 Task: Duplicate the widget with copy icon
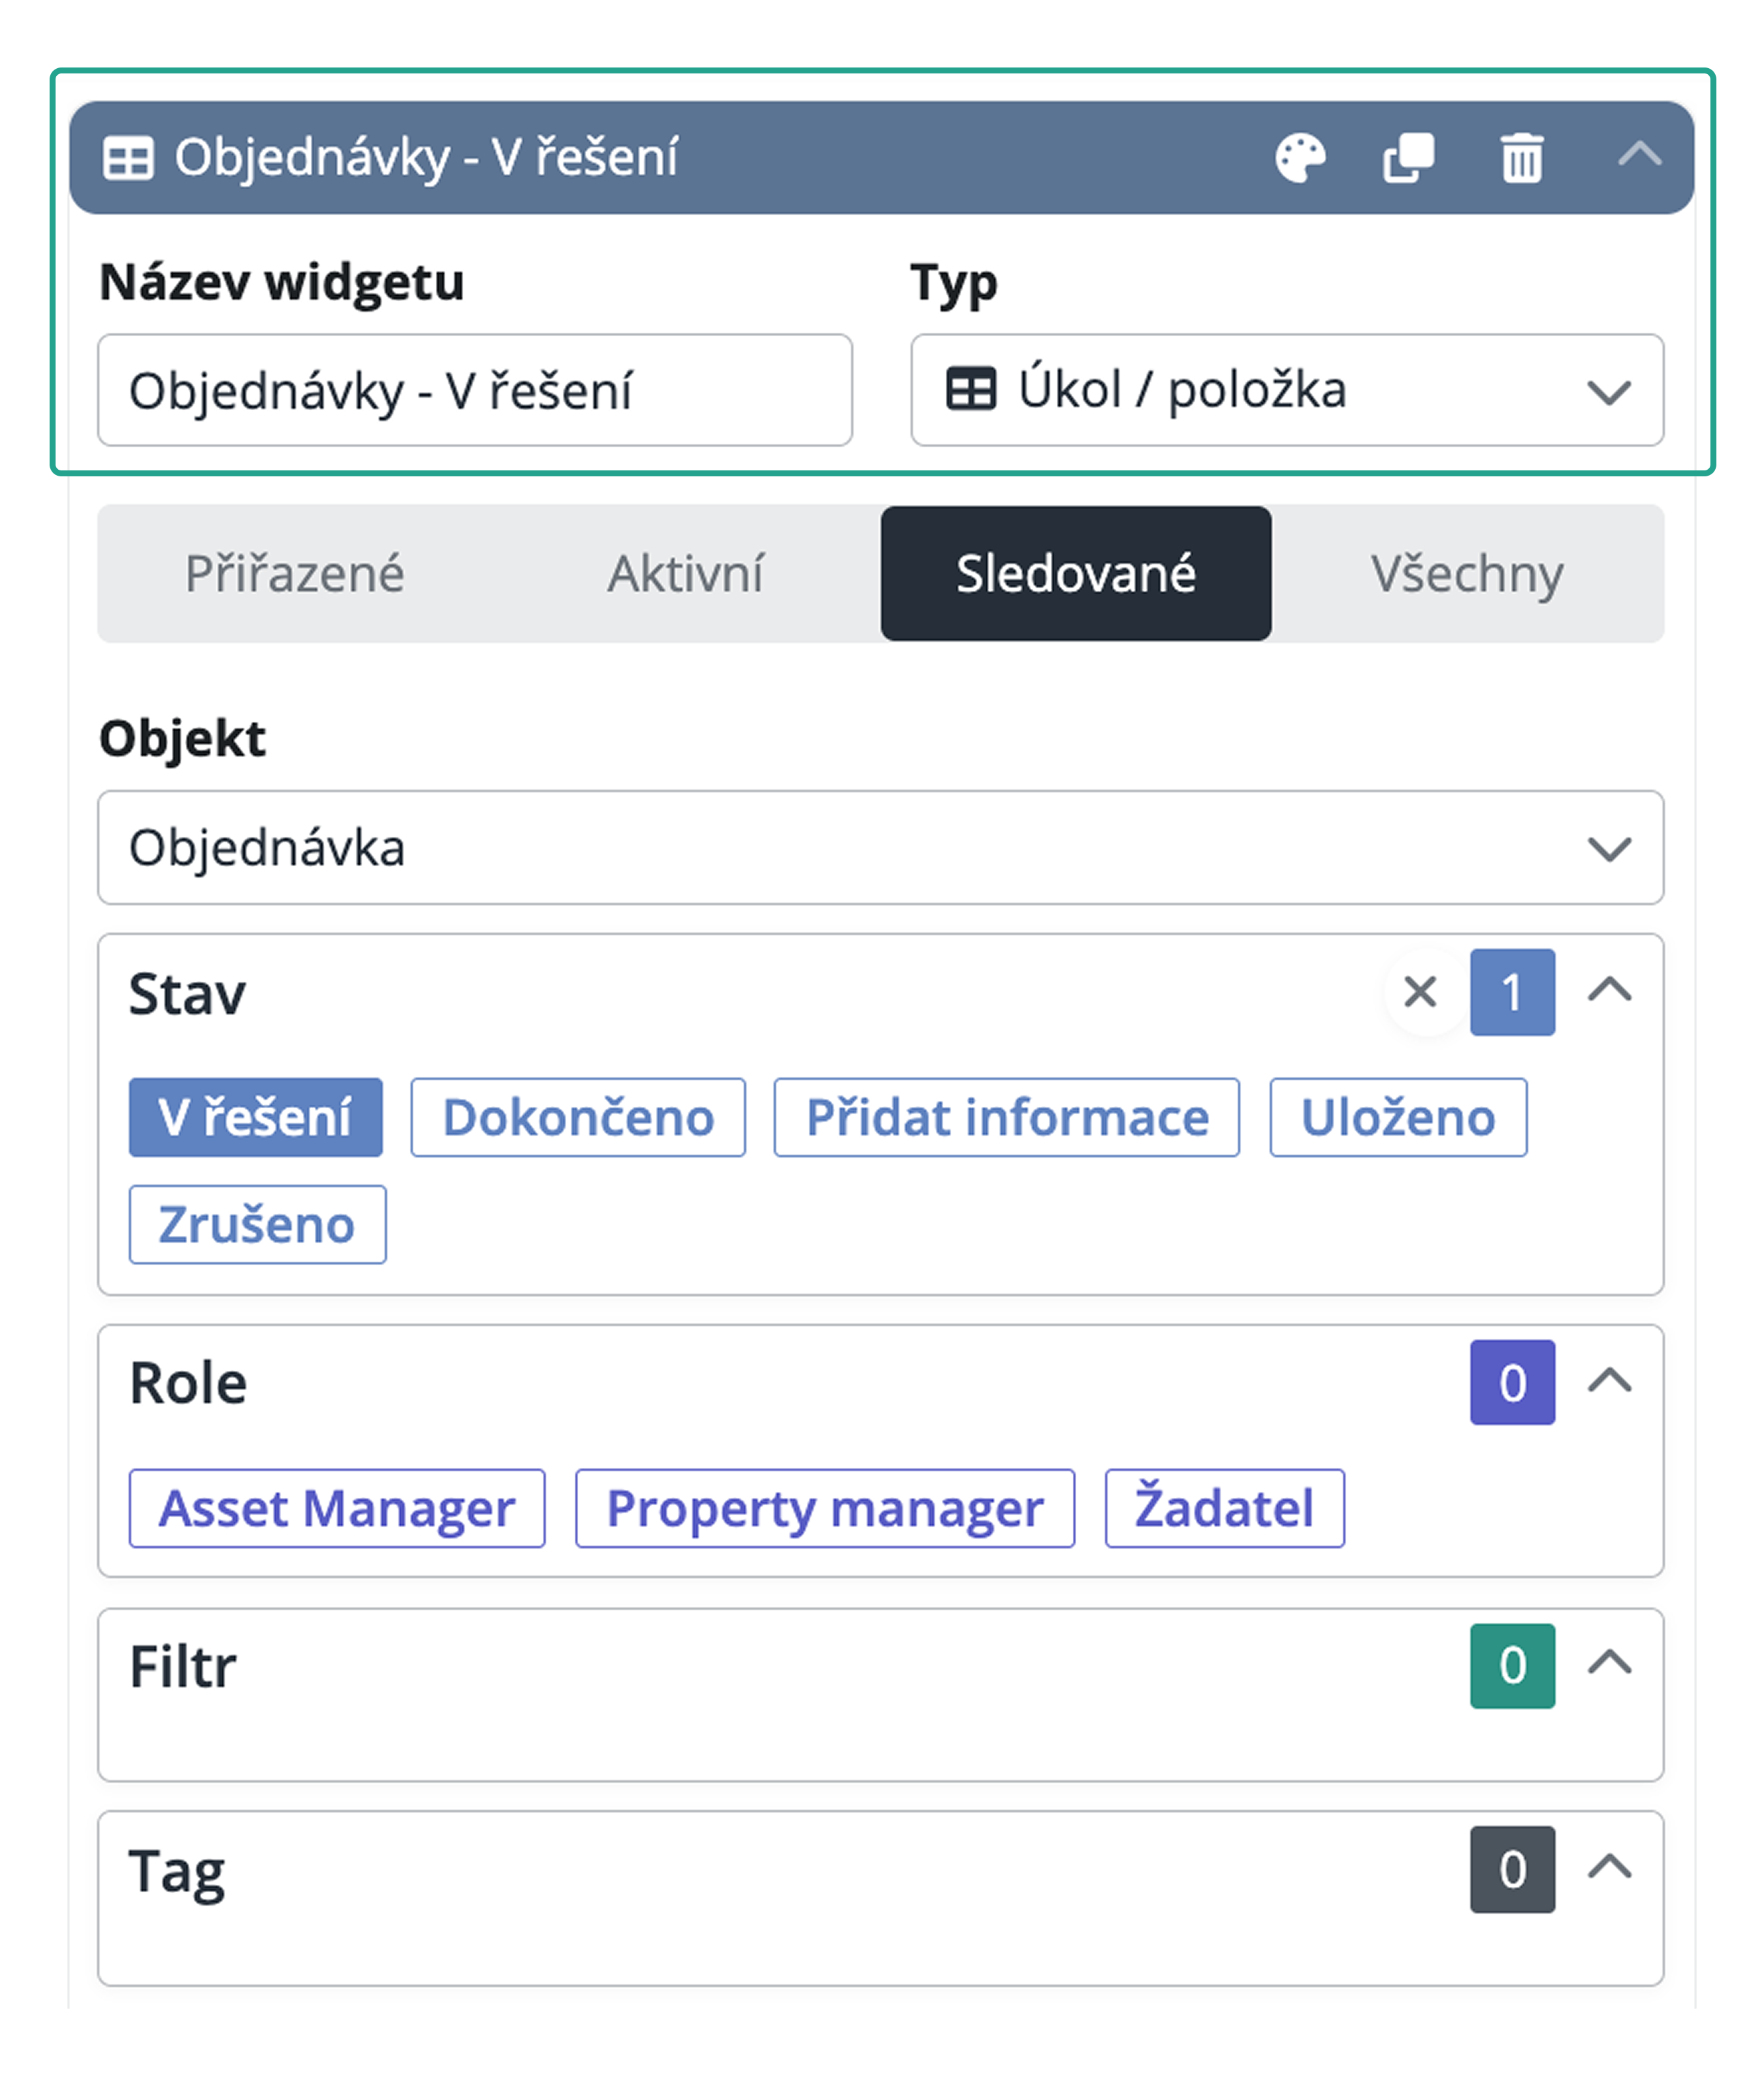click(1409, 158)
